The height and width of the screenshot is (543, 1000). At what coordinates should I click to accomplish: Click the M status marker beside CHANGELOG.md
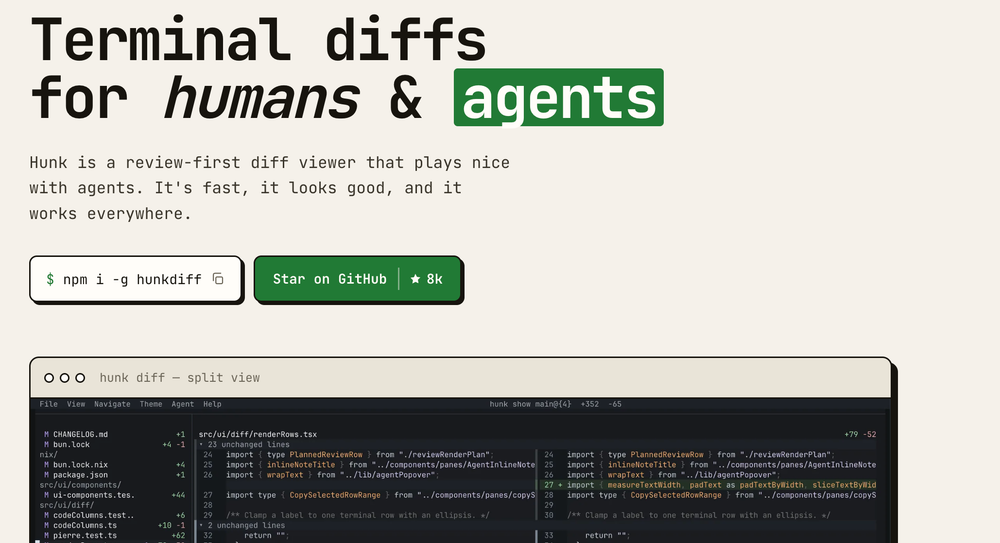coord(46,435)
